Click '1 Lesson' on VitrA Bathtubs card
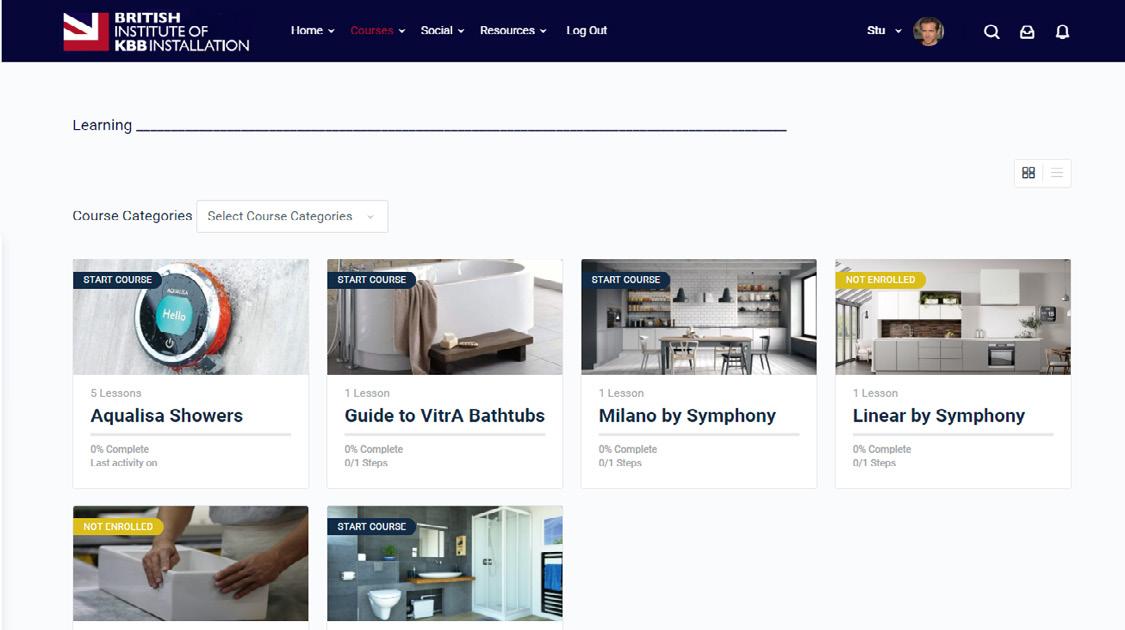 click(367, 393)
